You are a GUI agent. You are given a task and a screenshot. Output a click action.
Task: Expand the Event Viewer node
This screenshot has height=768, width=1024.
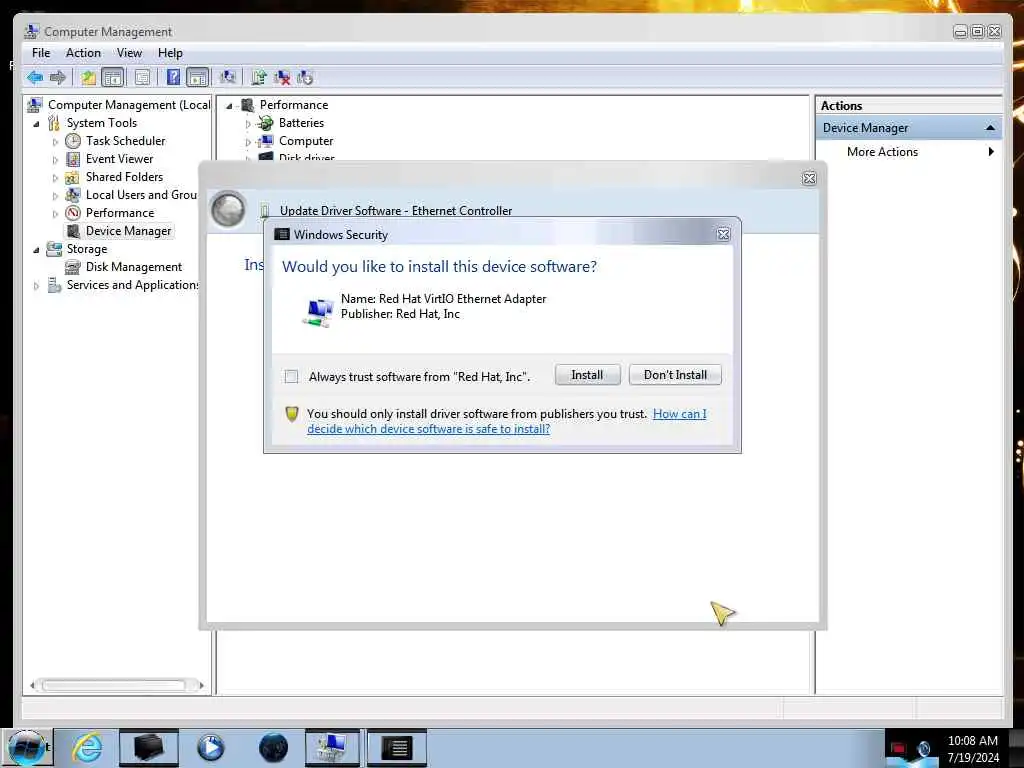[x=55, y=159]
